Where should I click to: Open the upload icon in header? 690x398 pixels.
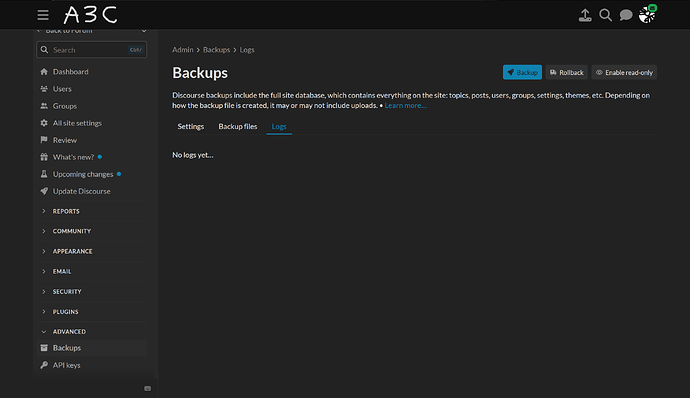coord(585,15)
